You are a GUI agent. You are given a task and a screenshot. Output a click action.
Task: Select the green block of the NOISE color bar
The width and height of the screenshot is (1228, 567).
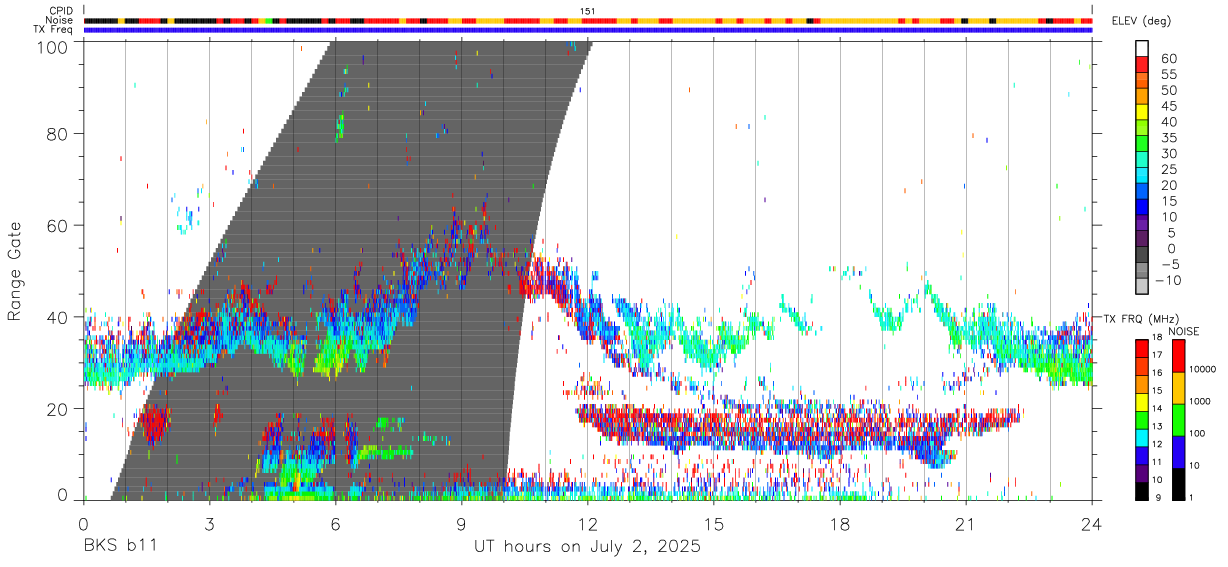tap(1177, 419)
